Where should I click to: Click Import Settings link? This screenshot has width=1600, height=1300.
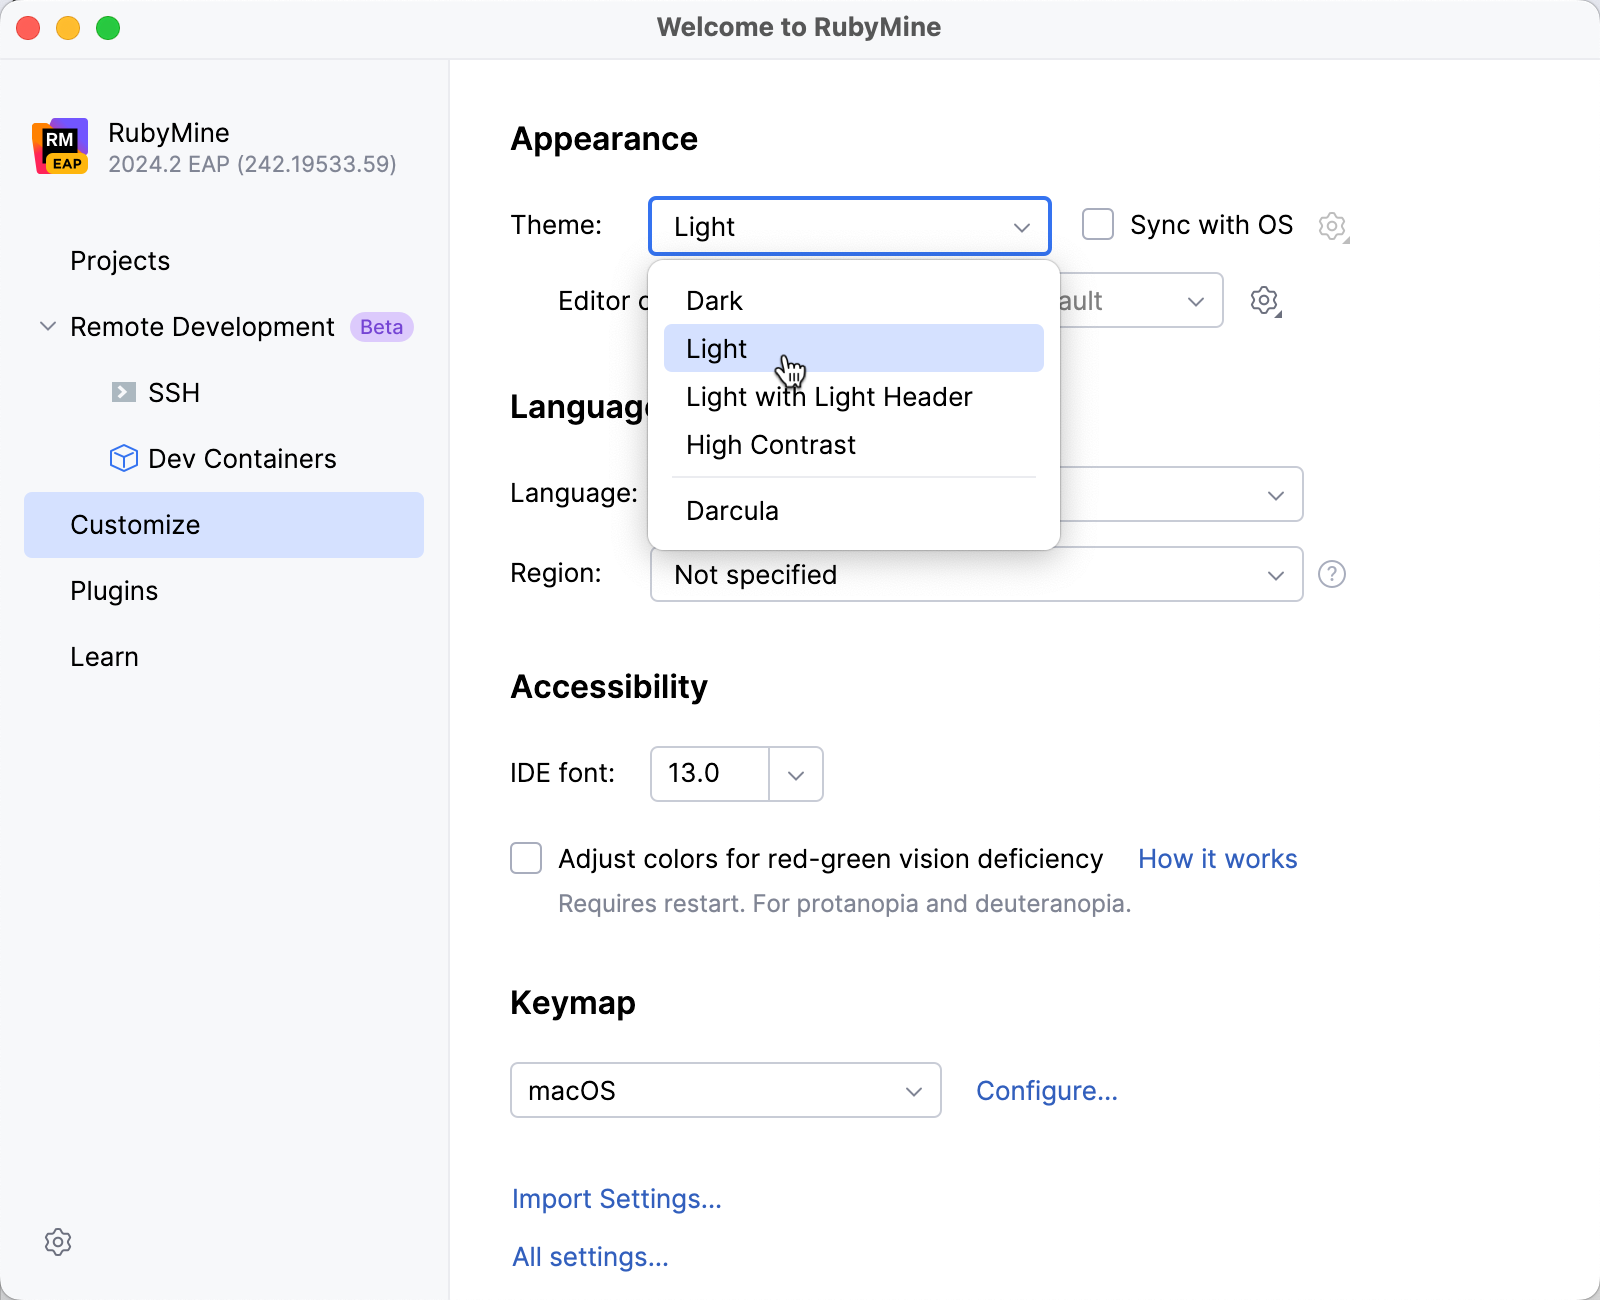[616, 1198]
